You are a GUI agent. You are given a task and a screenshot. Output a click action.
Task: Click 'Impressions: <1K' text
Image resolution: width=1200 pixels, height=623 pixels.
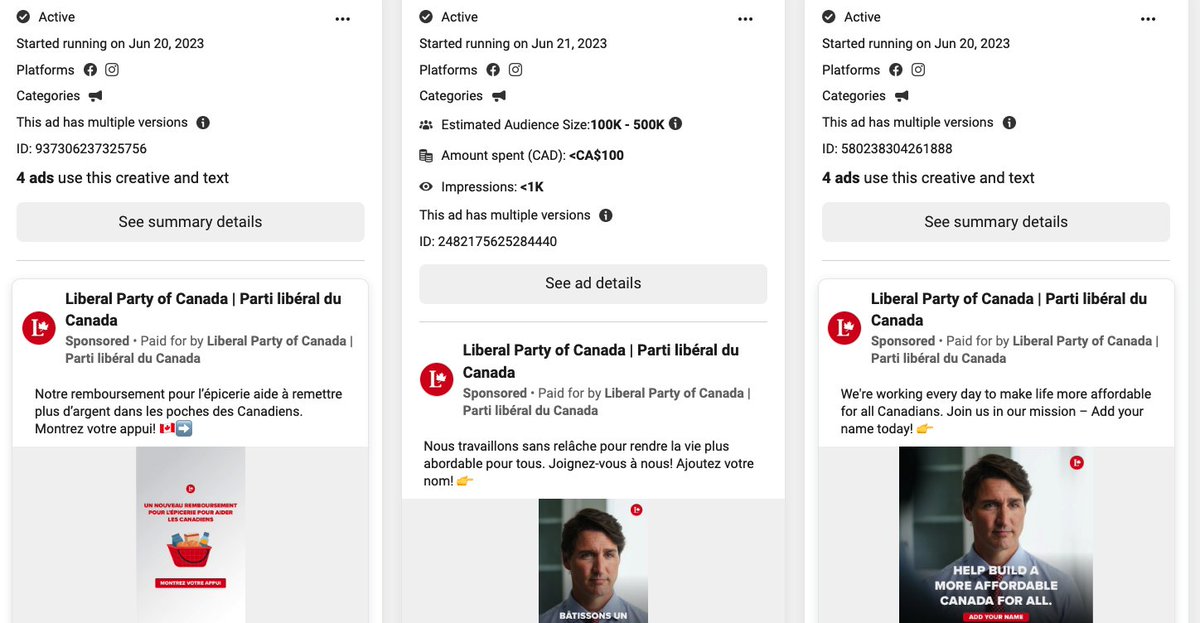click(x=492, y=187)
